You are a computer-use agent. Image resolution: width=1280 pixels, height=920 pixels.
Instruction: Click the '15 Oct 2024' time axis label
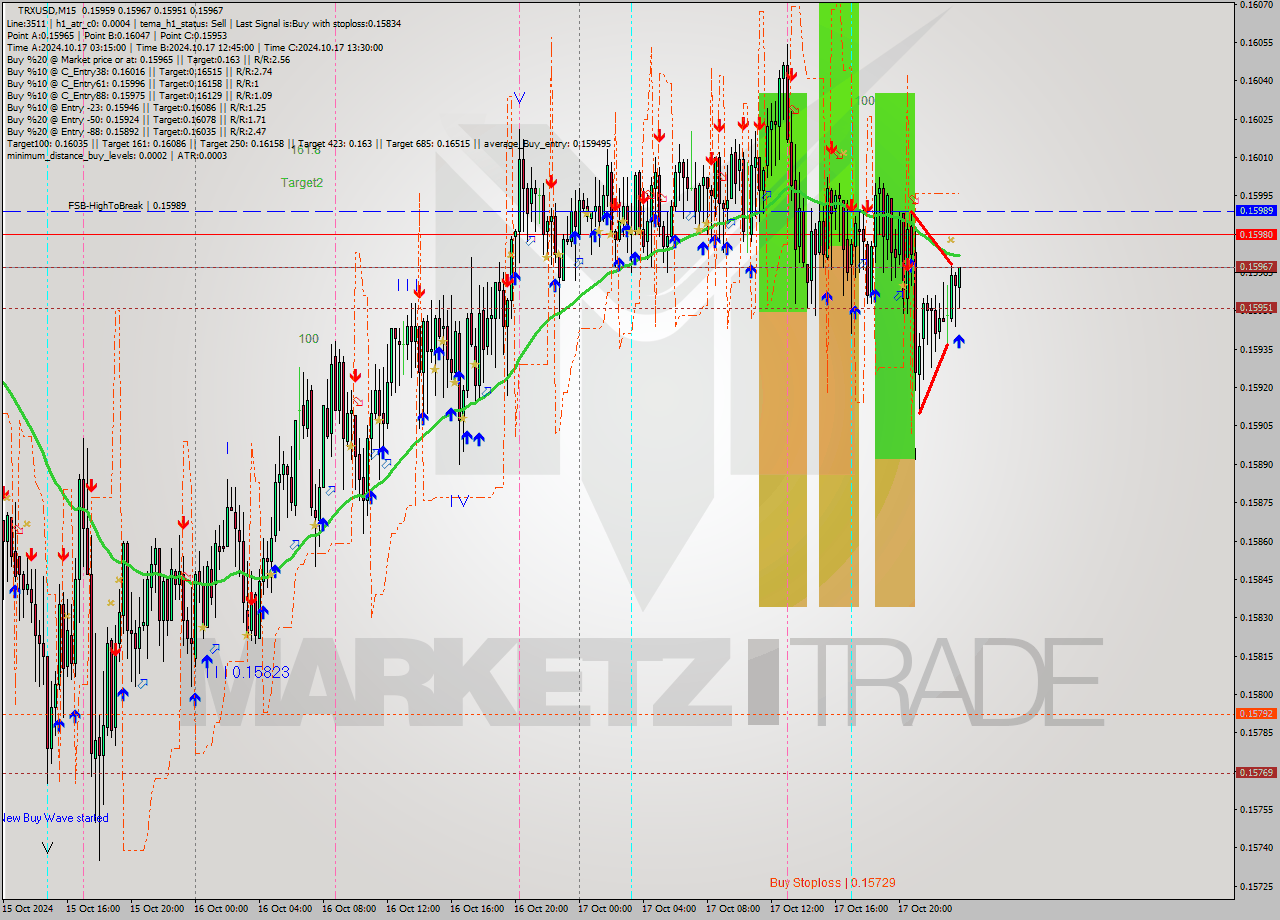[x=27, y=909]
